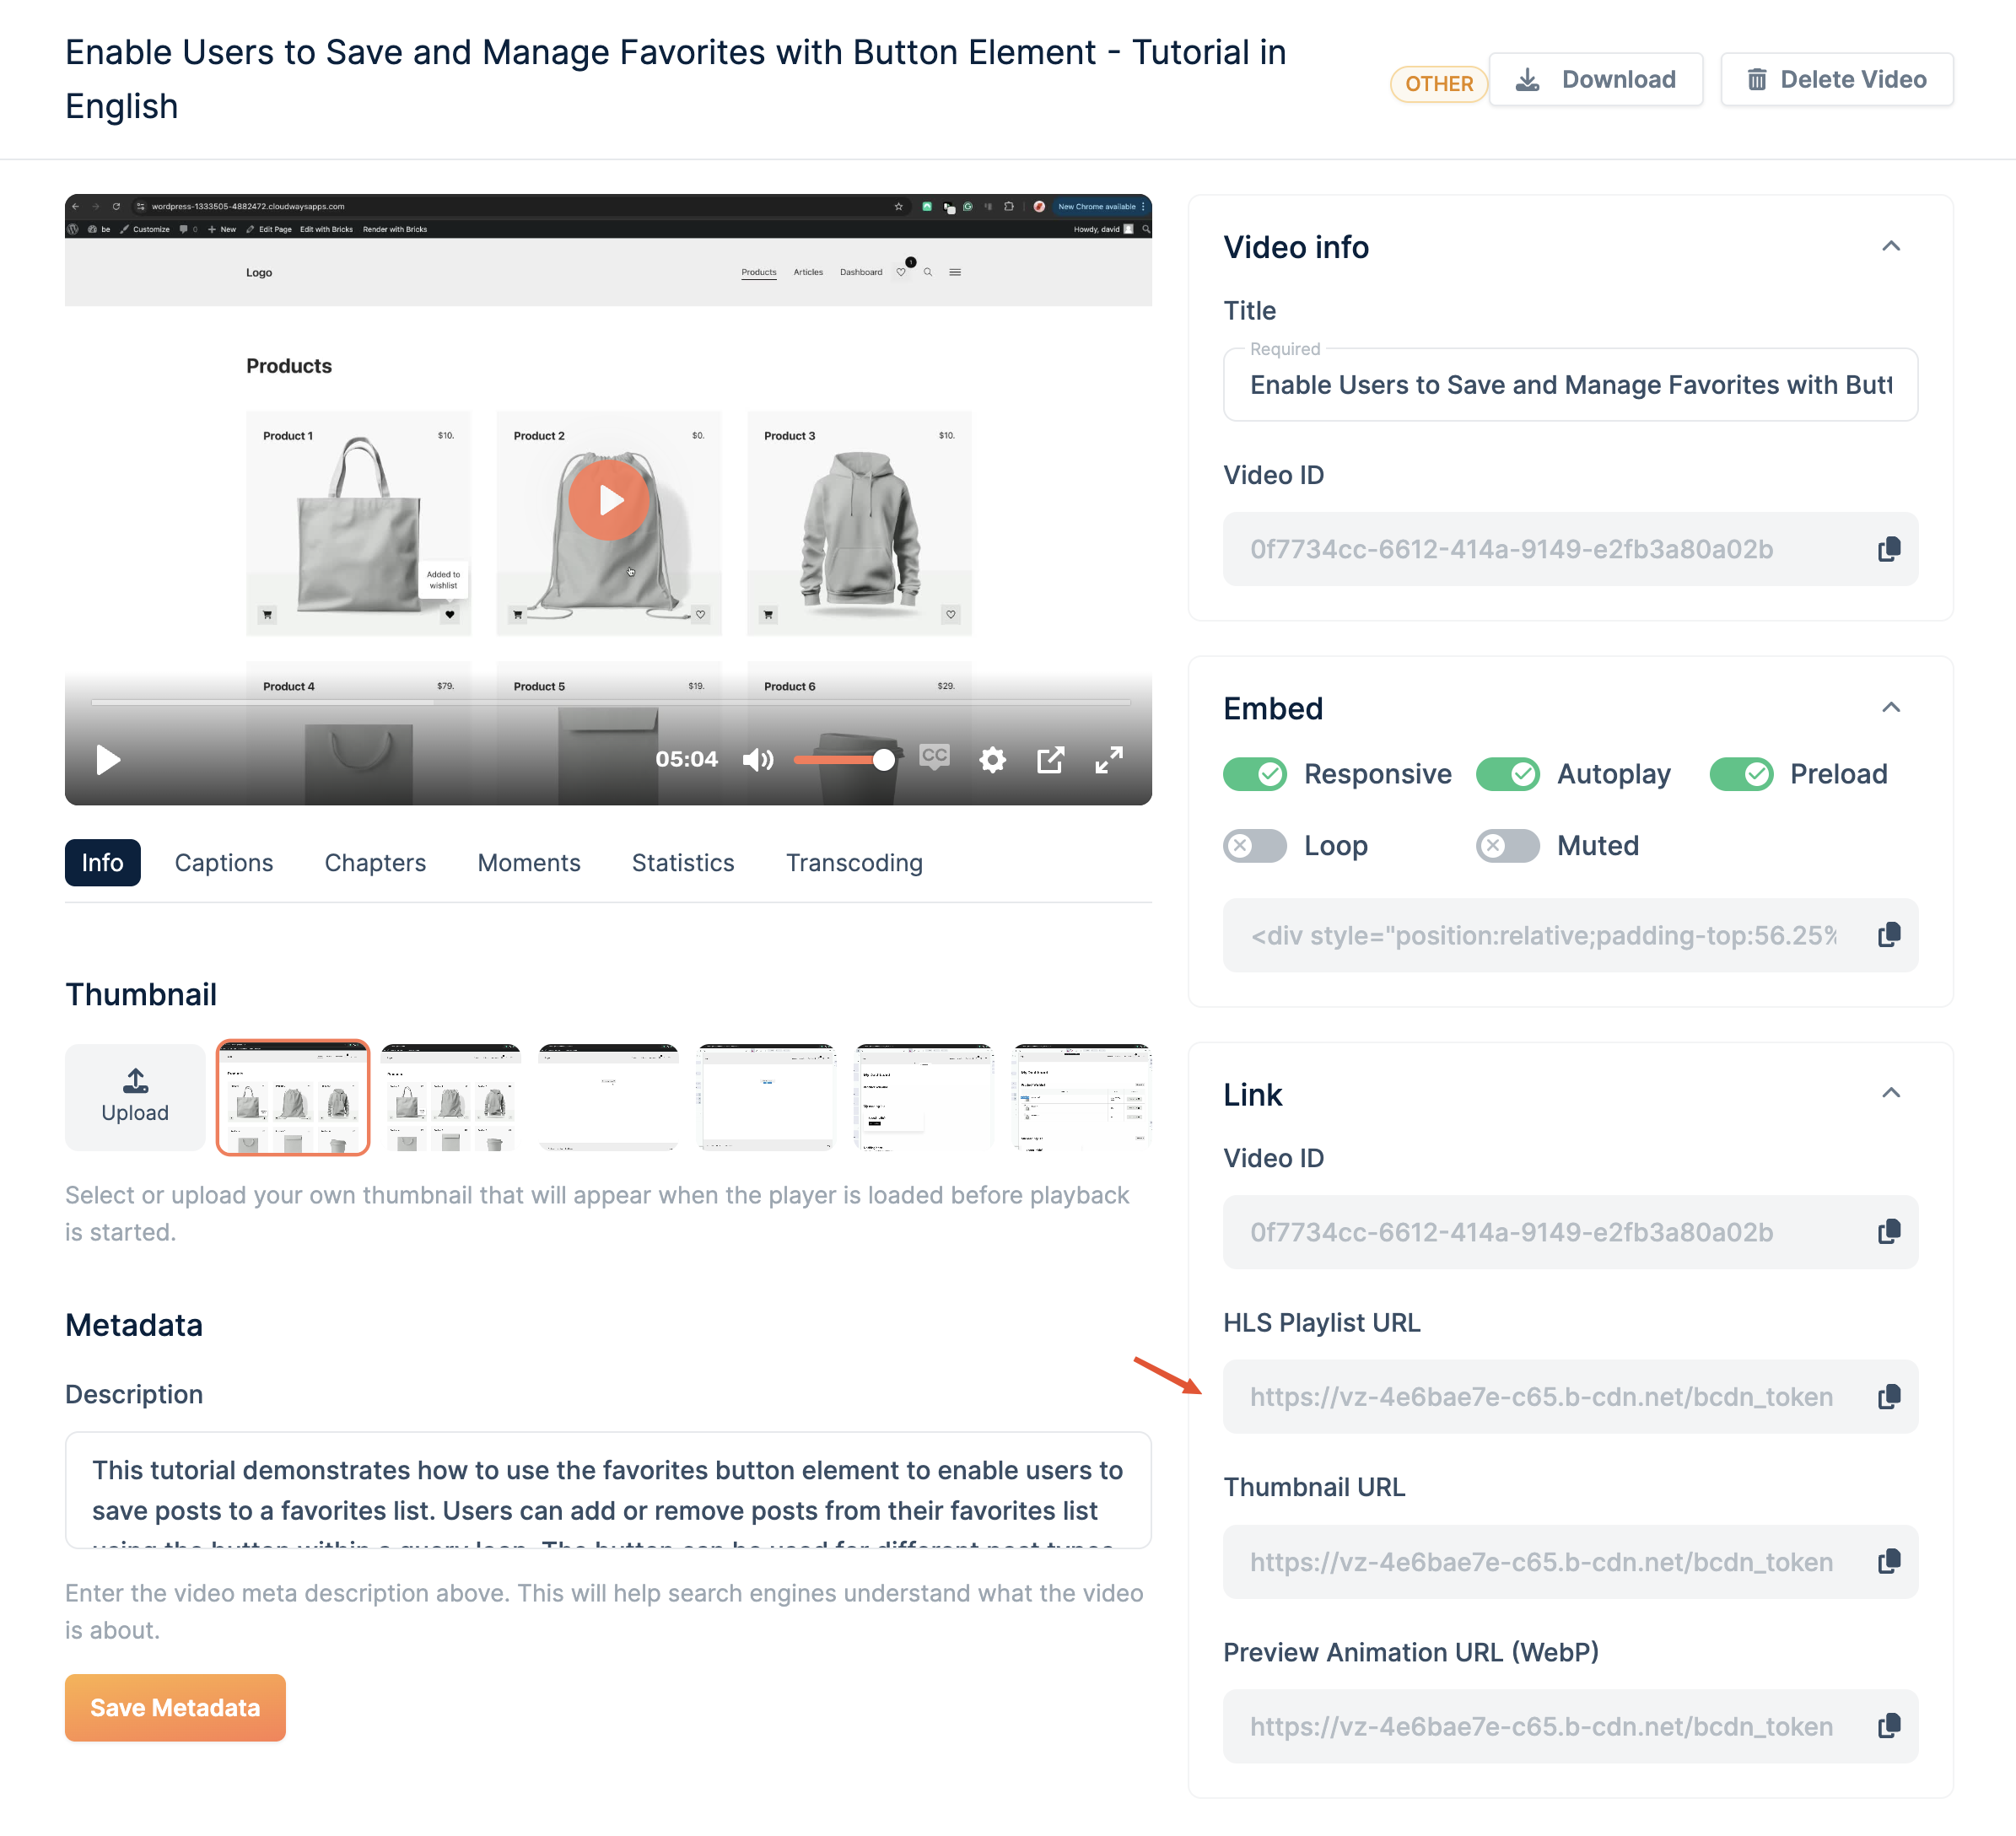The width and height of the screenshot is (2016, 1836).
Task: Collapse the Link section
Action: click(x=1890, y=1093)
